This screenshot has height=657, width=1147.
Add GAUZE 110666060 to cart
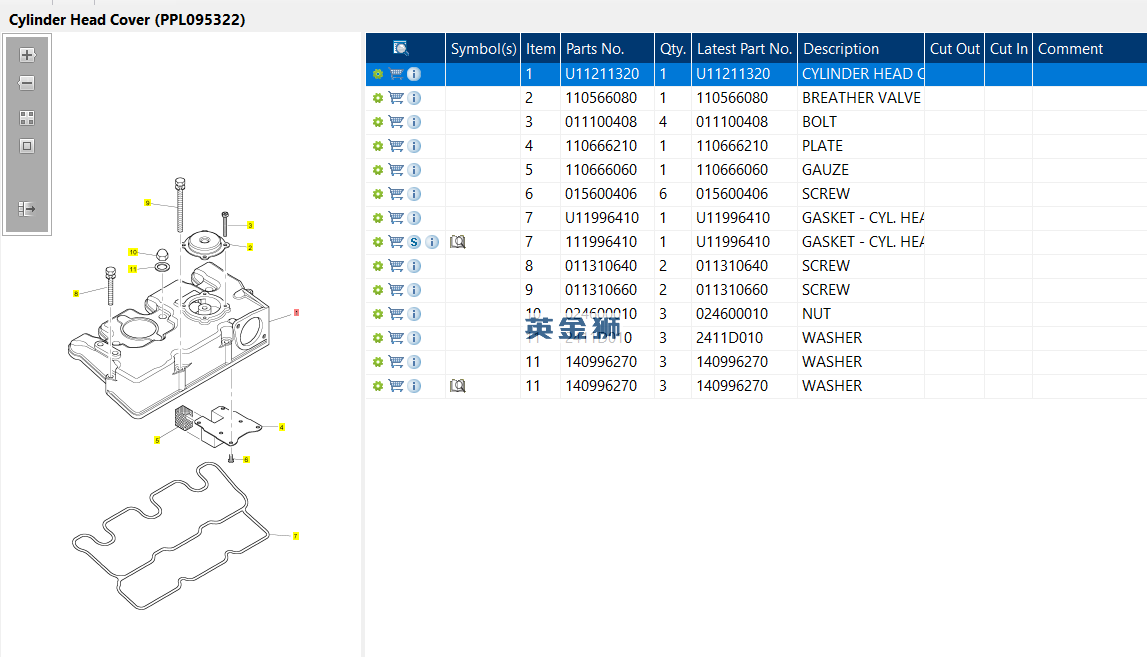coord(396,170)
